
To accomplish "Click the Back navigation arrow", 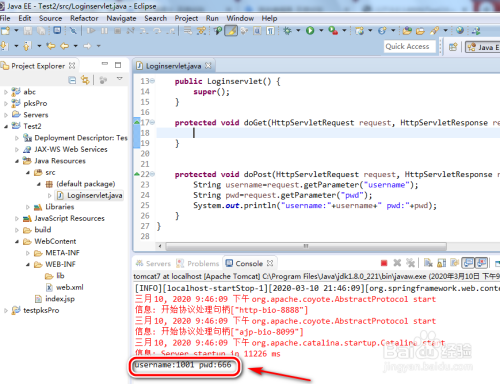I will click(x=65, y=46).
